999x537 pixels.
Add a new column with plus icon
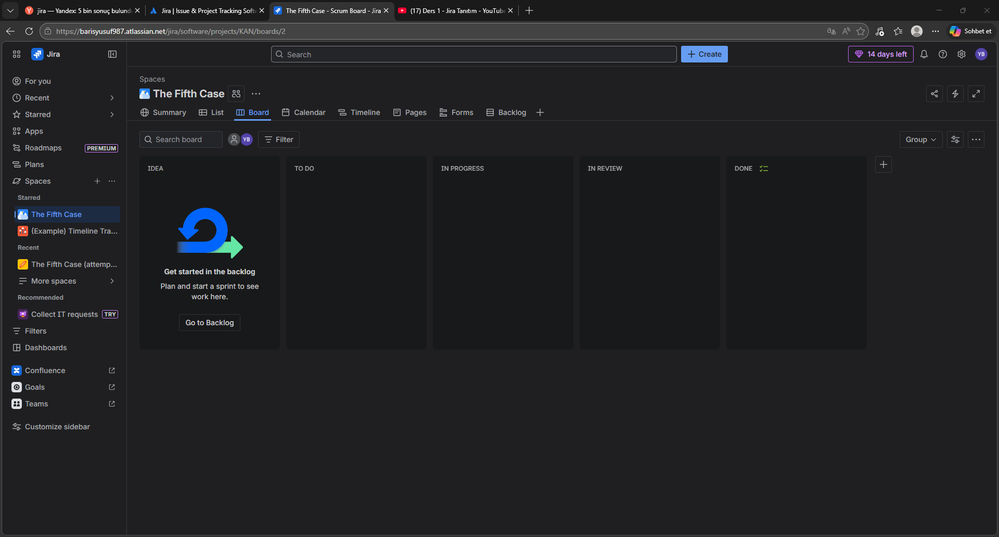(883, 164)
